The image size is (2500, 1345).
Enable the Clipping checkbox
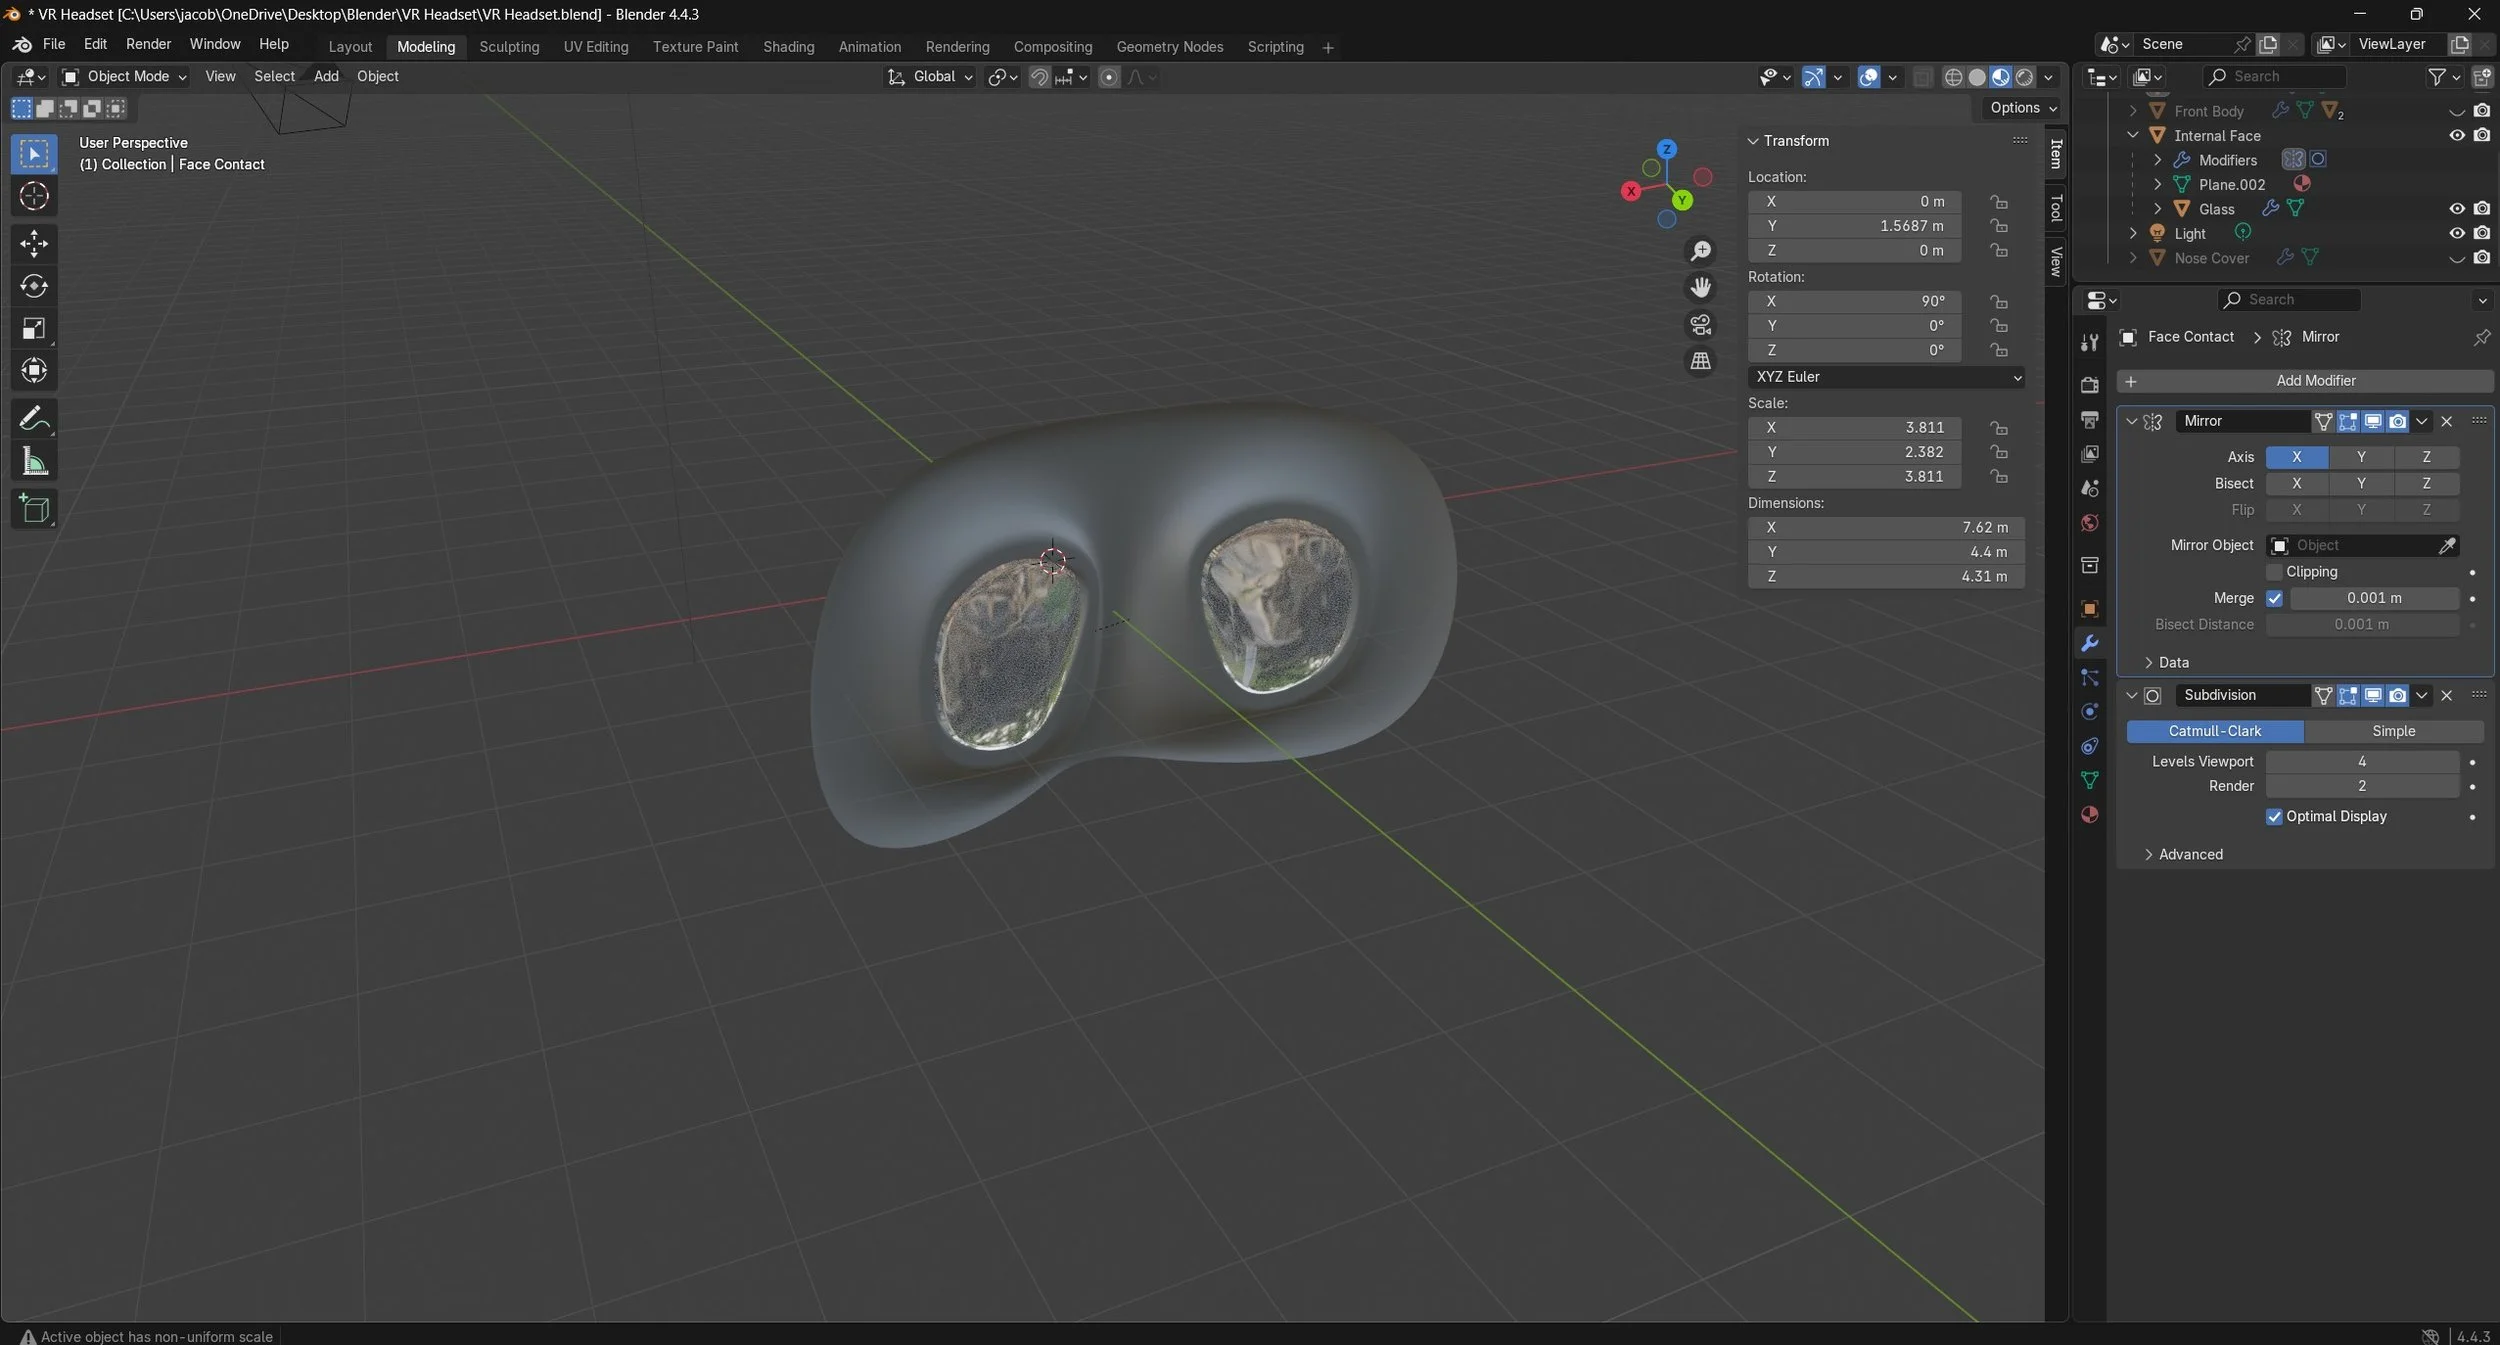tap(2274, 572)
